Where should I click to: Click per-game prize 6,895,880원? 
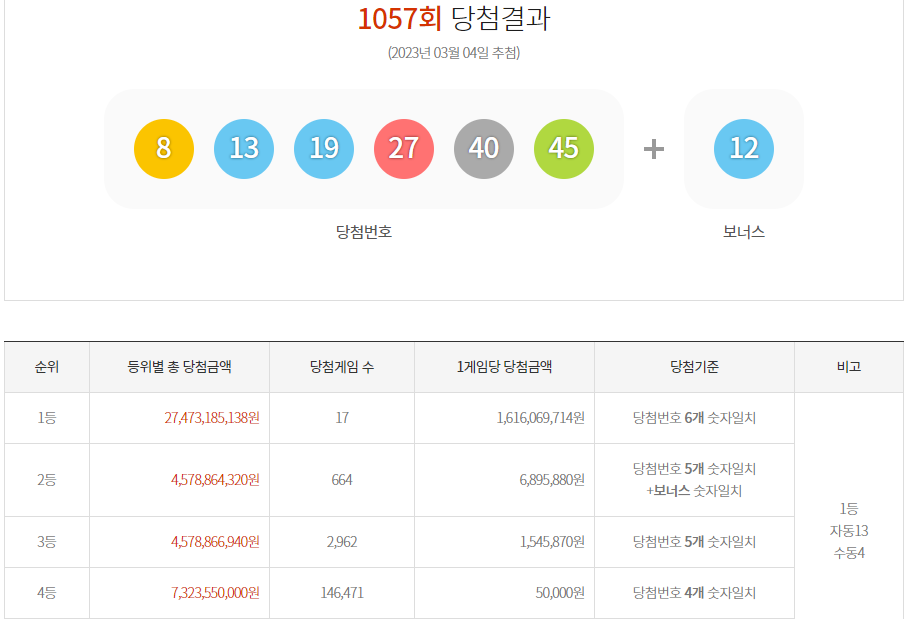(x=552, y=480)
